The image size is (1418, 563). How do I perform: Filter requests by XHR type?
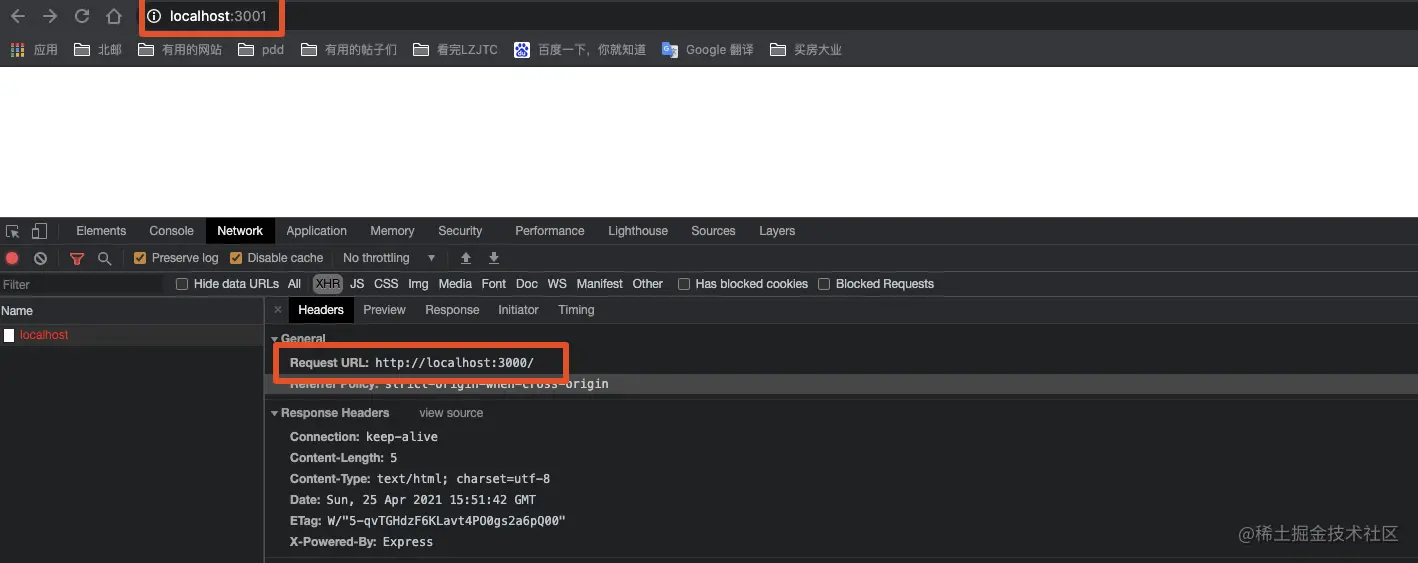tap(328, 284)
